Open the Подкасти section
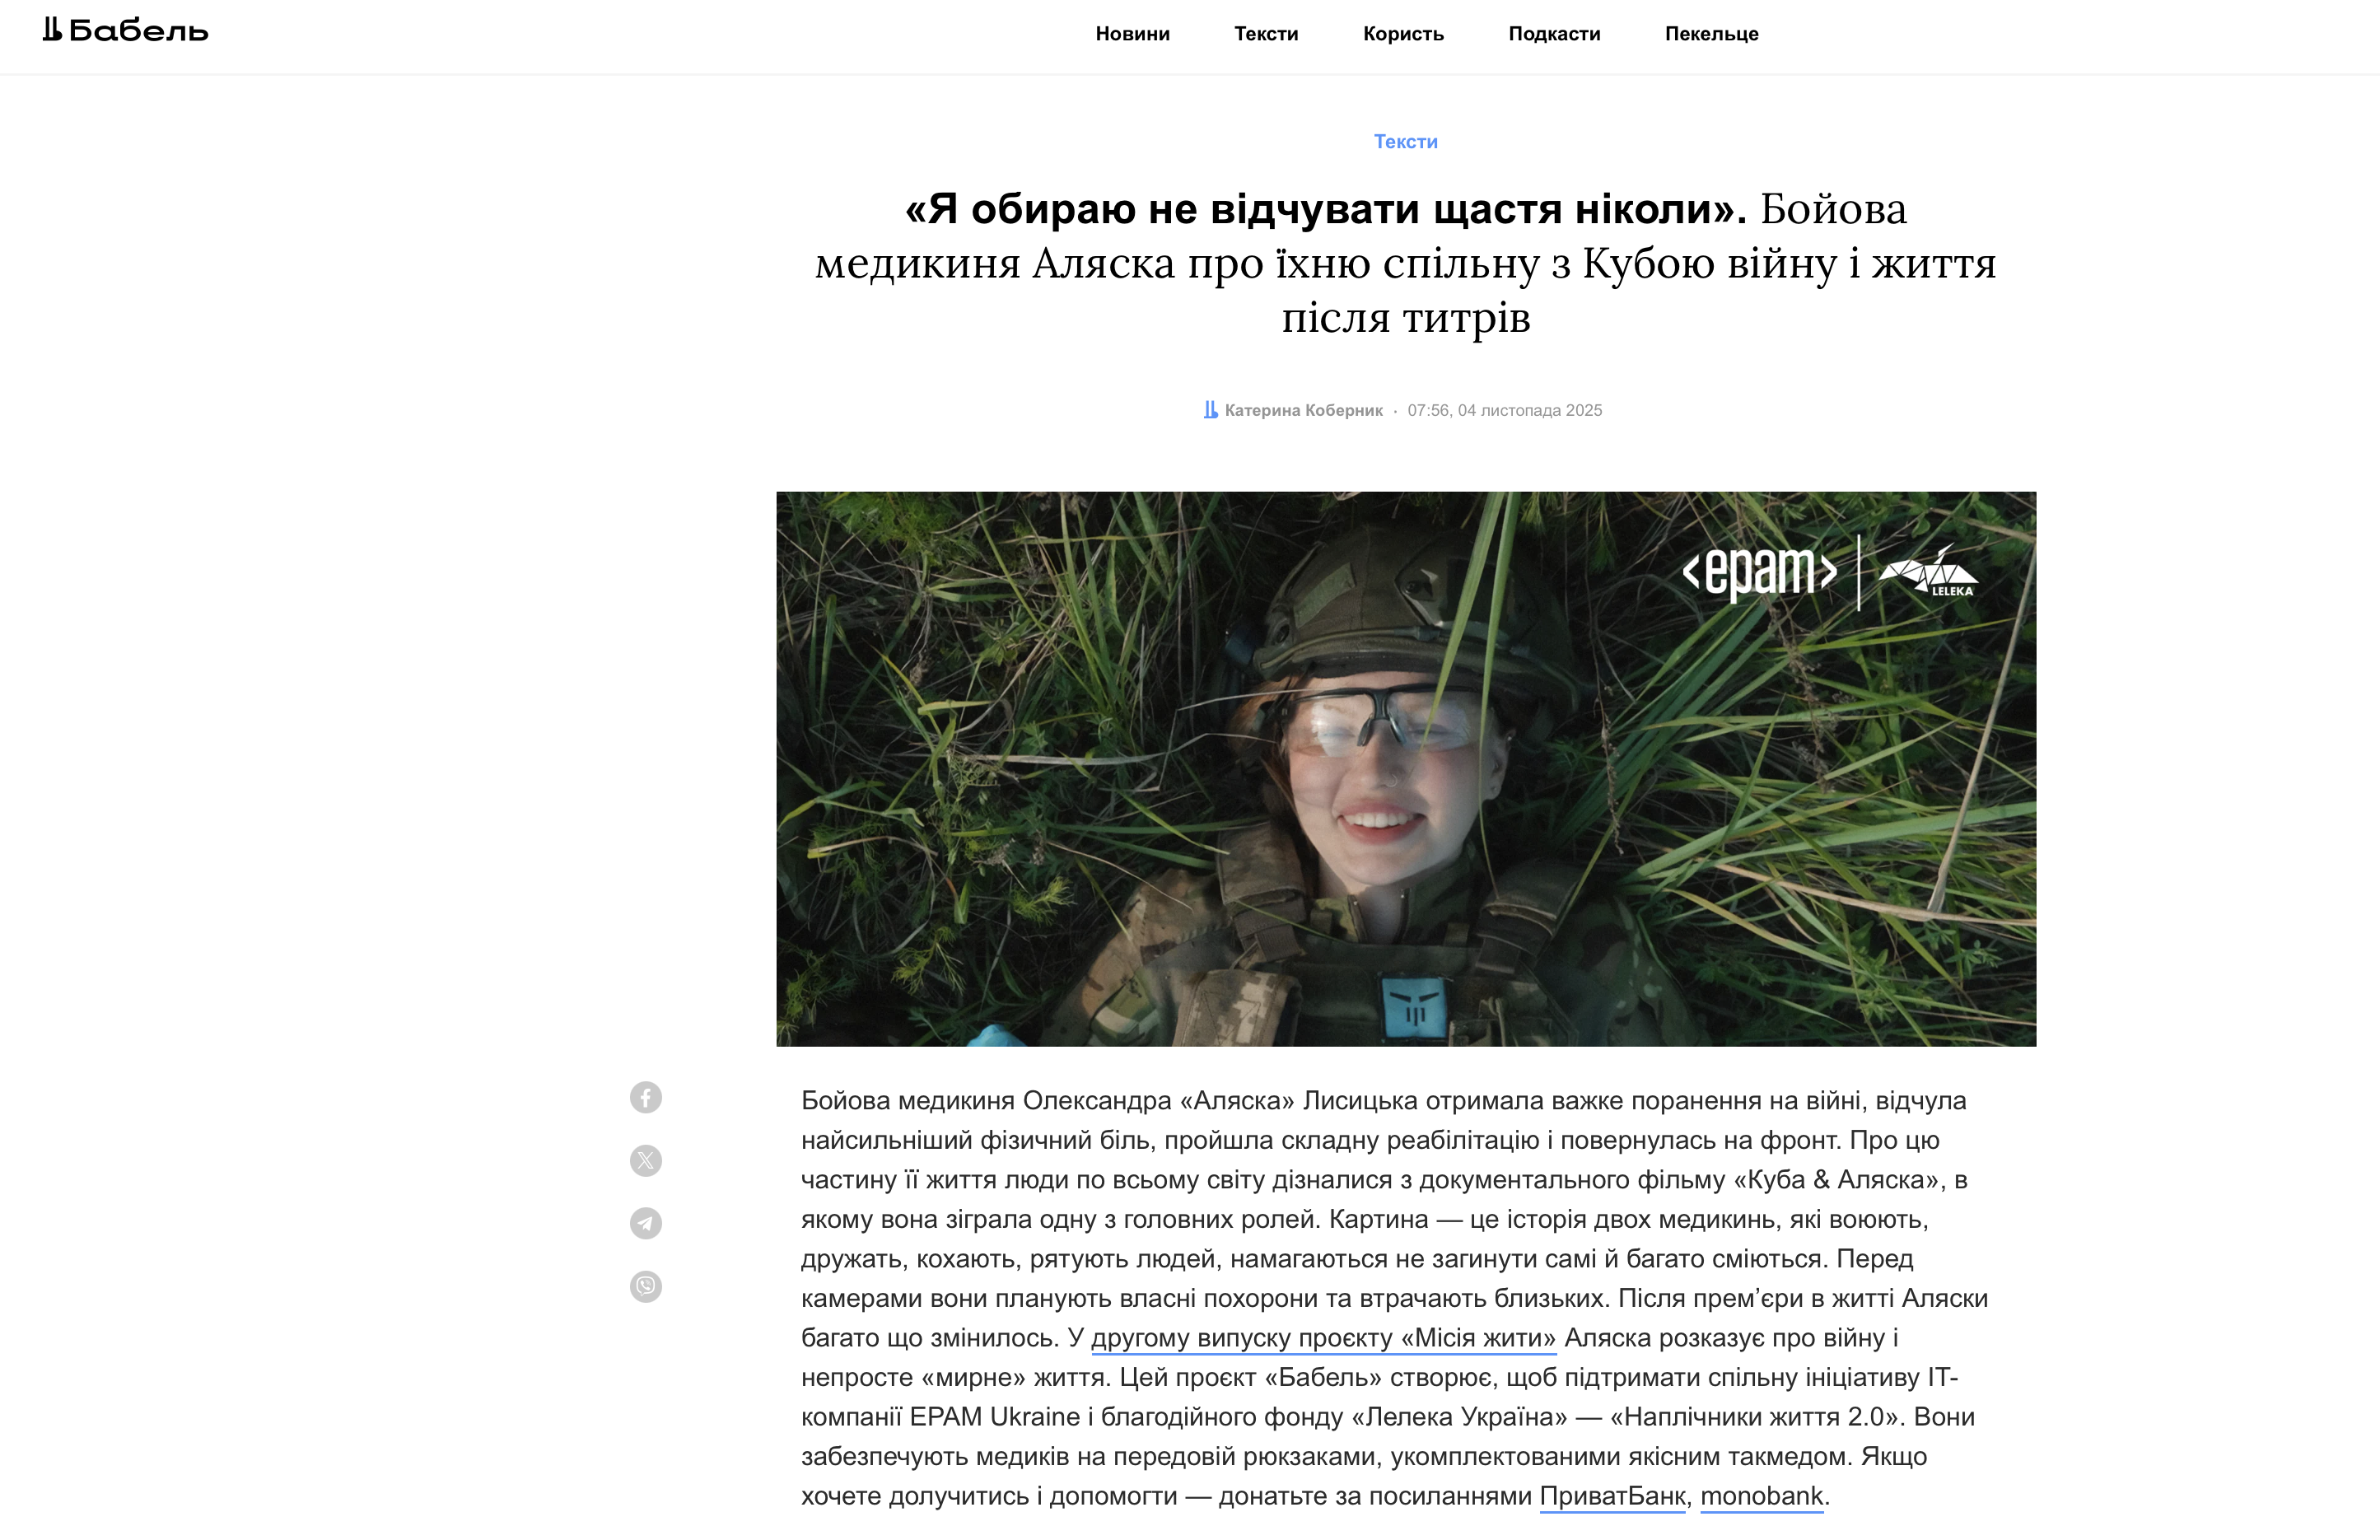Image resolution: width=2380 pixels, height=1540 pixels. click(x=1554, y=34)
